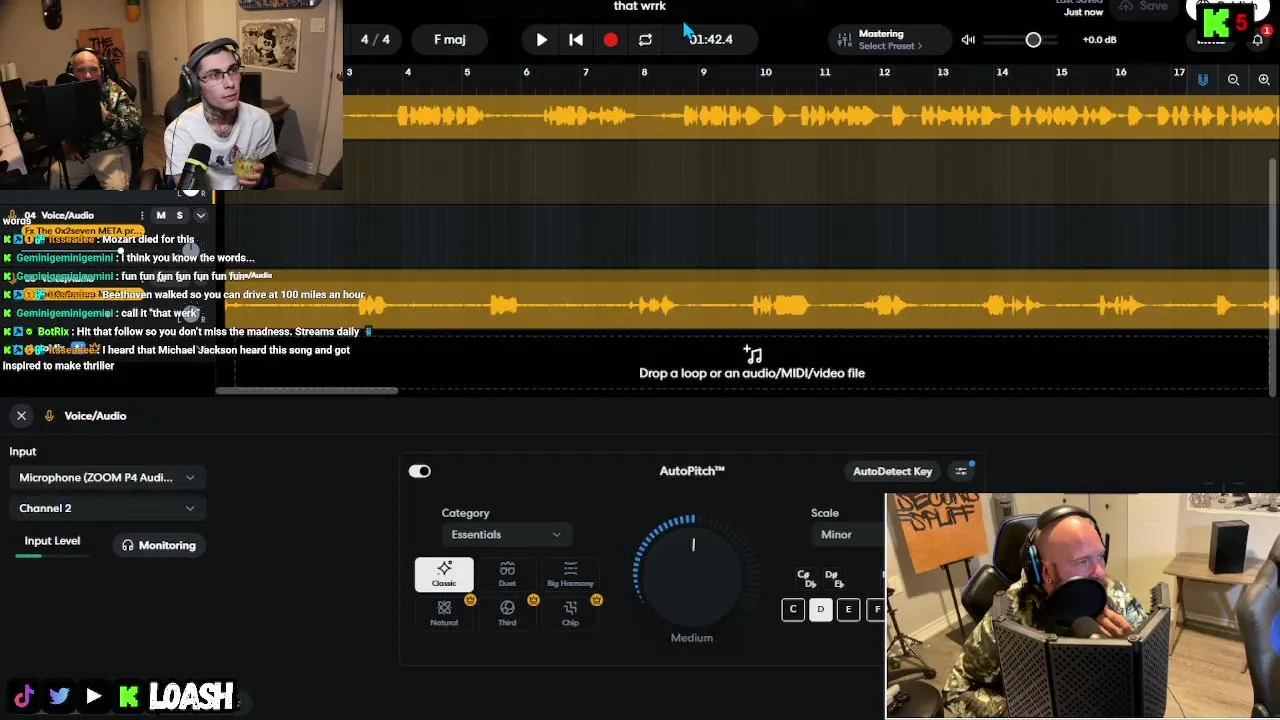This screenshot has height=720, width=1280.
Task: Select the Big Harmony AutoPitch effect
Action: [570, 575]
